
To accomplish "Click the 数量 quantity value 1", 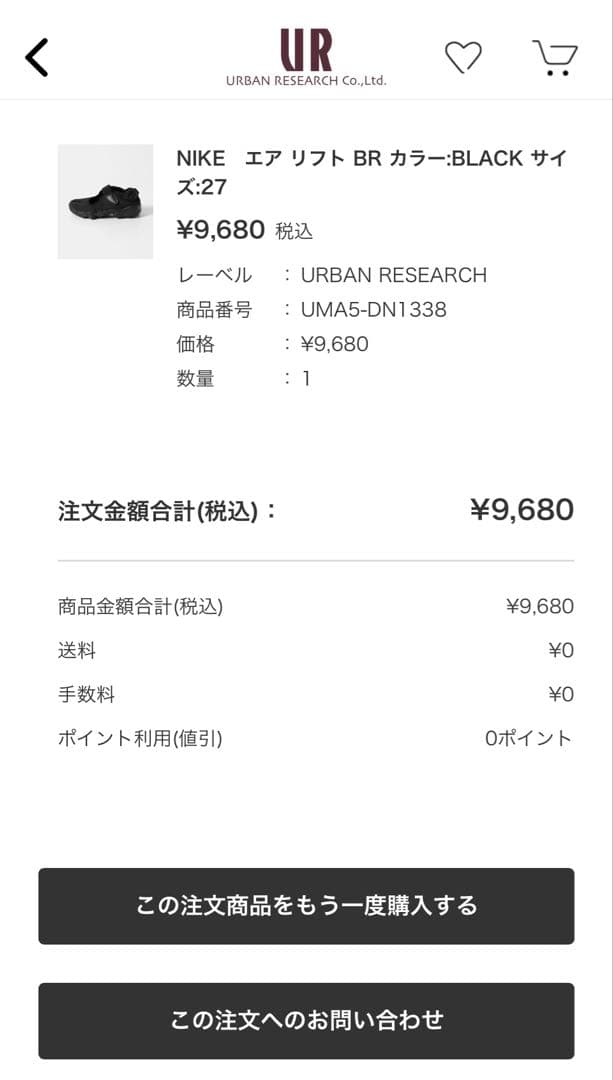I will [x=306, y=379].
